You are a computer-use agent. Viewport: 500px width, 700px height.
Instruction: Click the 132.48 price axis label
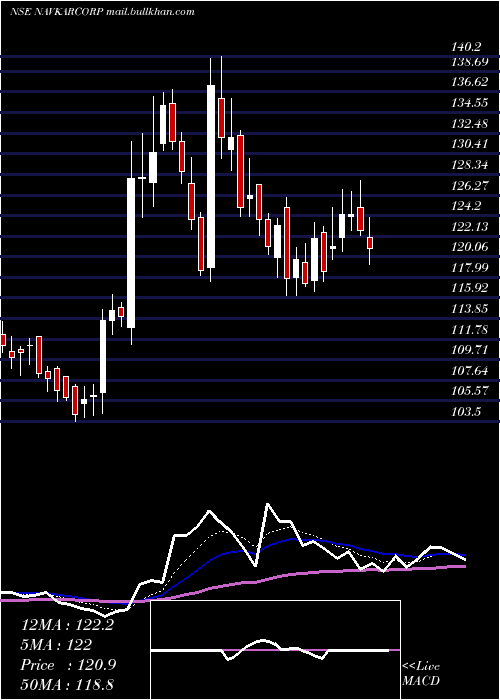[x=470, y=124]
